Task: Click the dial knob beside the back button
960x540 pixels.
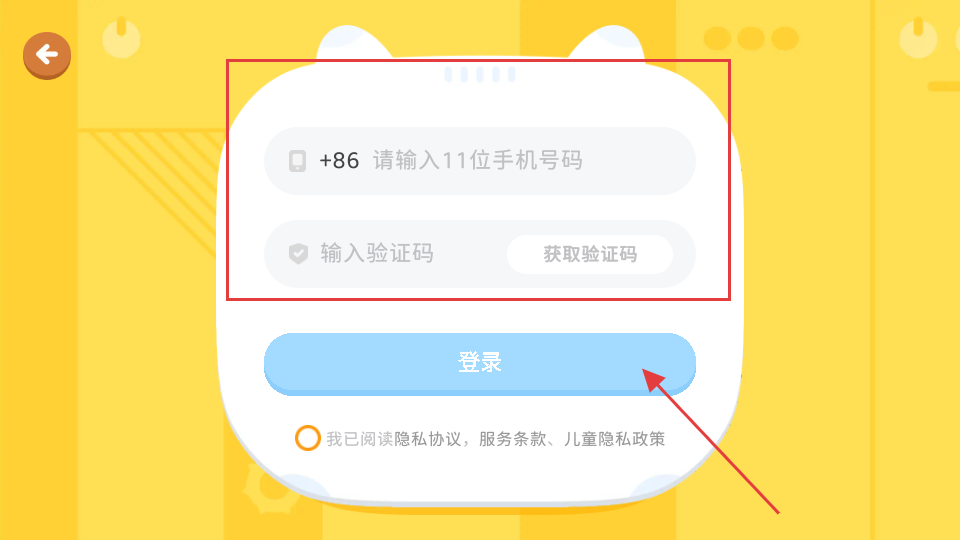Action: [121, 38]
